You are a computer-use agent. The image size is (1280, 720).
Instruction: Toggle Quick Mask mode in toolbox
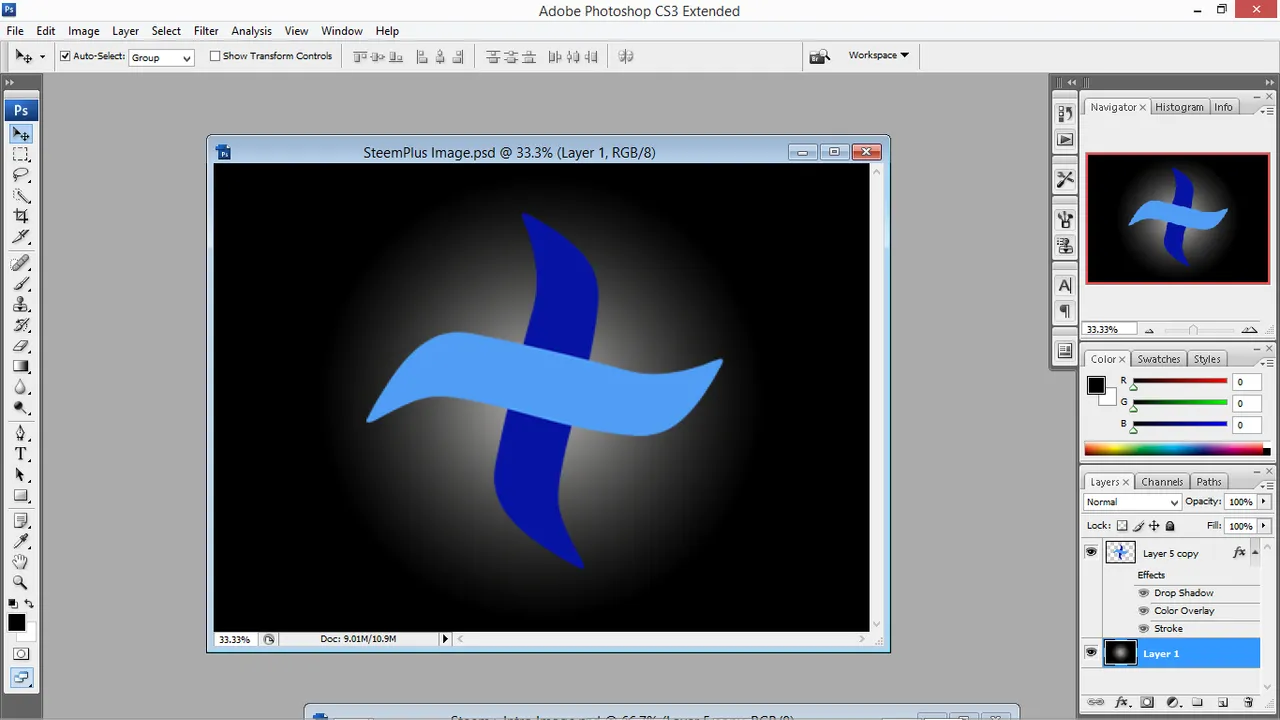[21, 654]
